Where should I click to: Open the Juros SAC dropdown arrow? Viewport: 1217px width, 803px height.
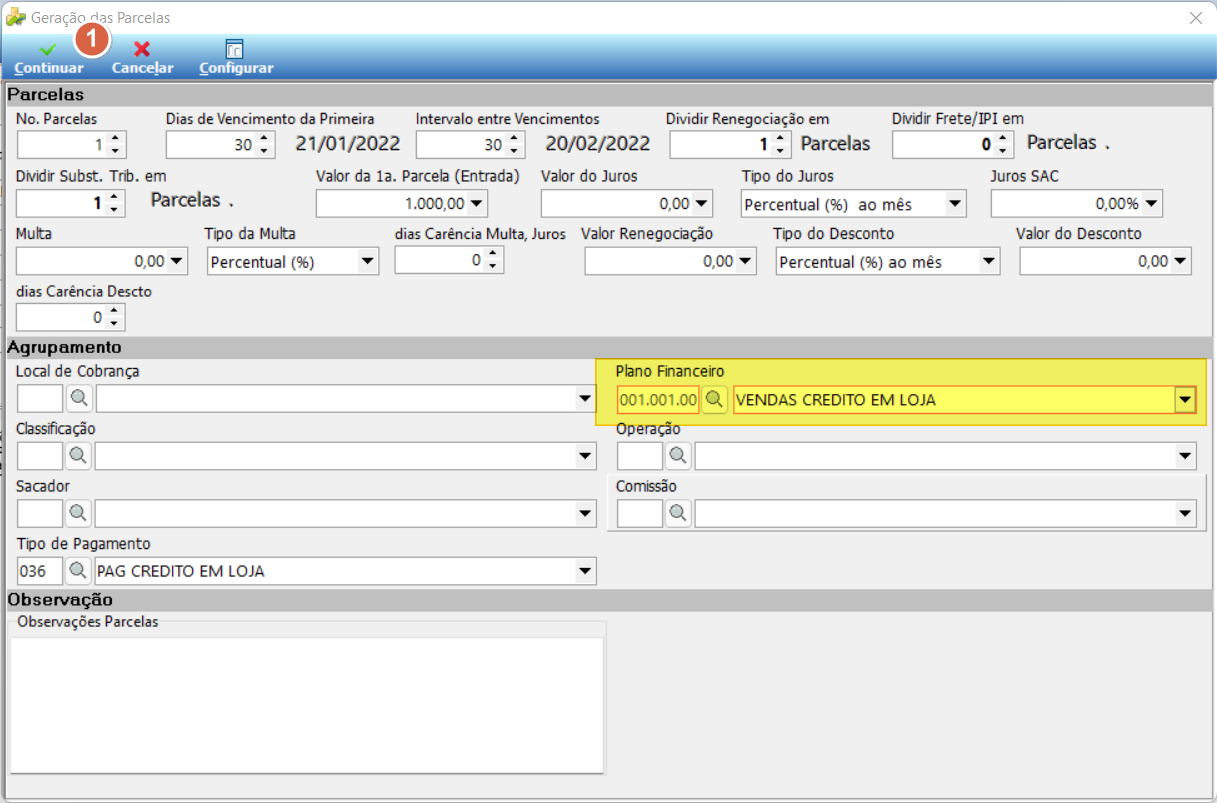click(x=1152, y=204)
